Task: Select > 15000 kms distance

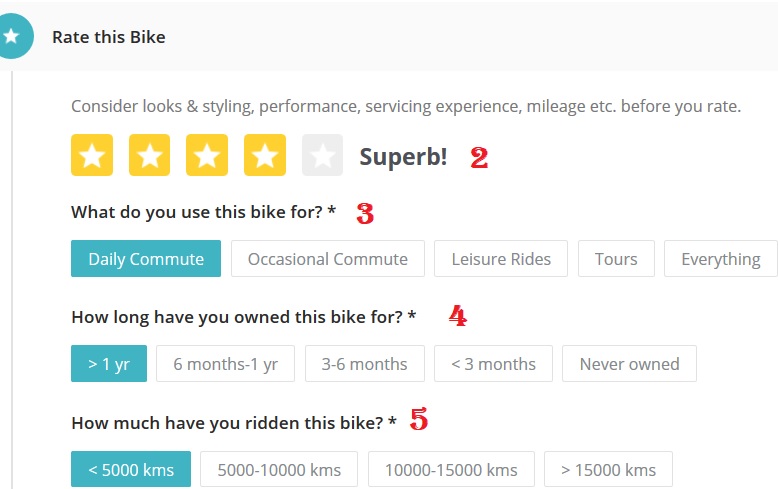Action: pyautogui.click(x=608, y=469)
